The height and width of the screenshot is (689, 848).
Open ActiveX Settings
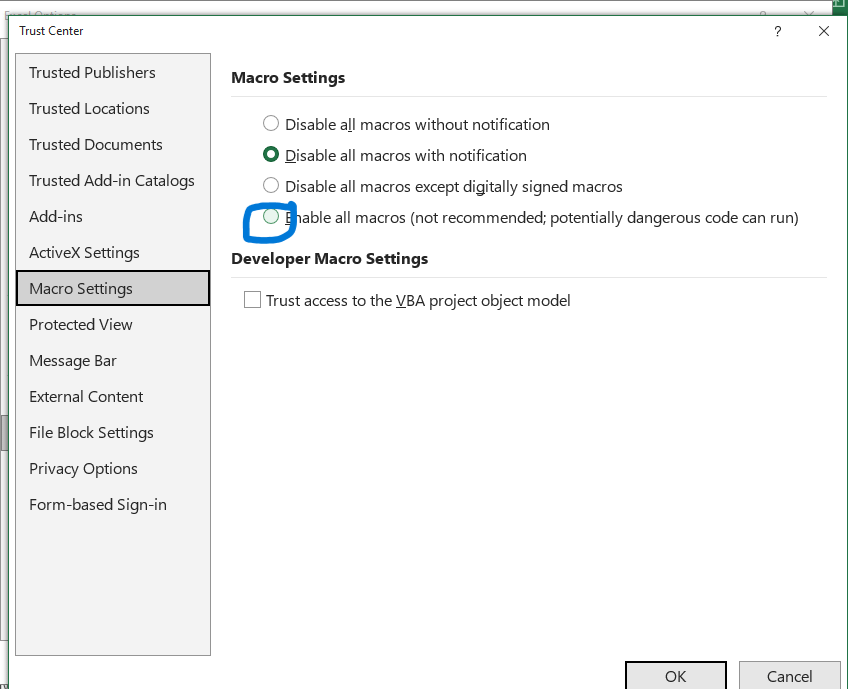[112, 253]
